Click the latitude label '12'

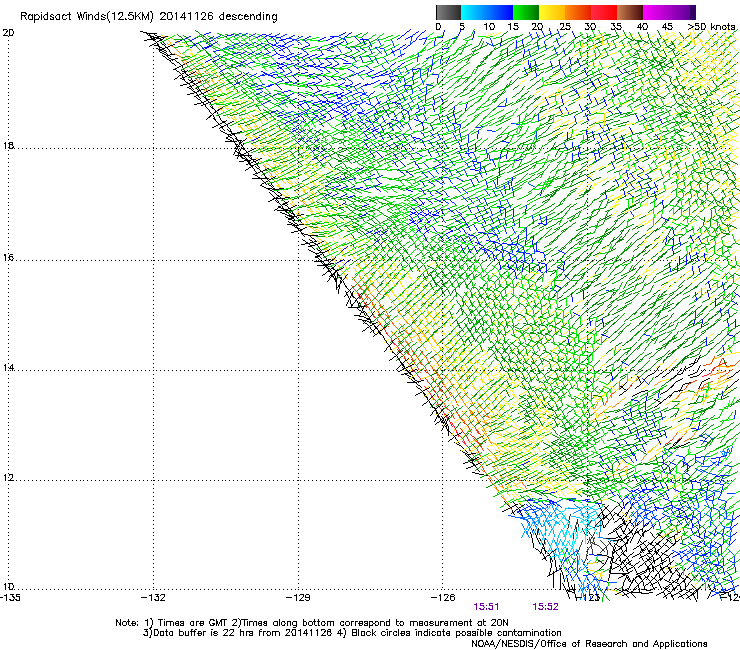[8, 478]
